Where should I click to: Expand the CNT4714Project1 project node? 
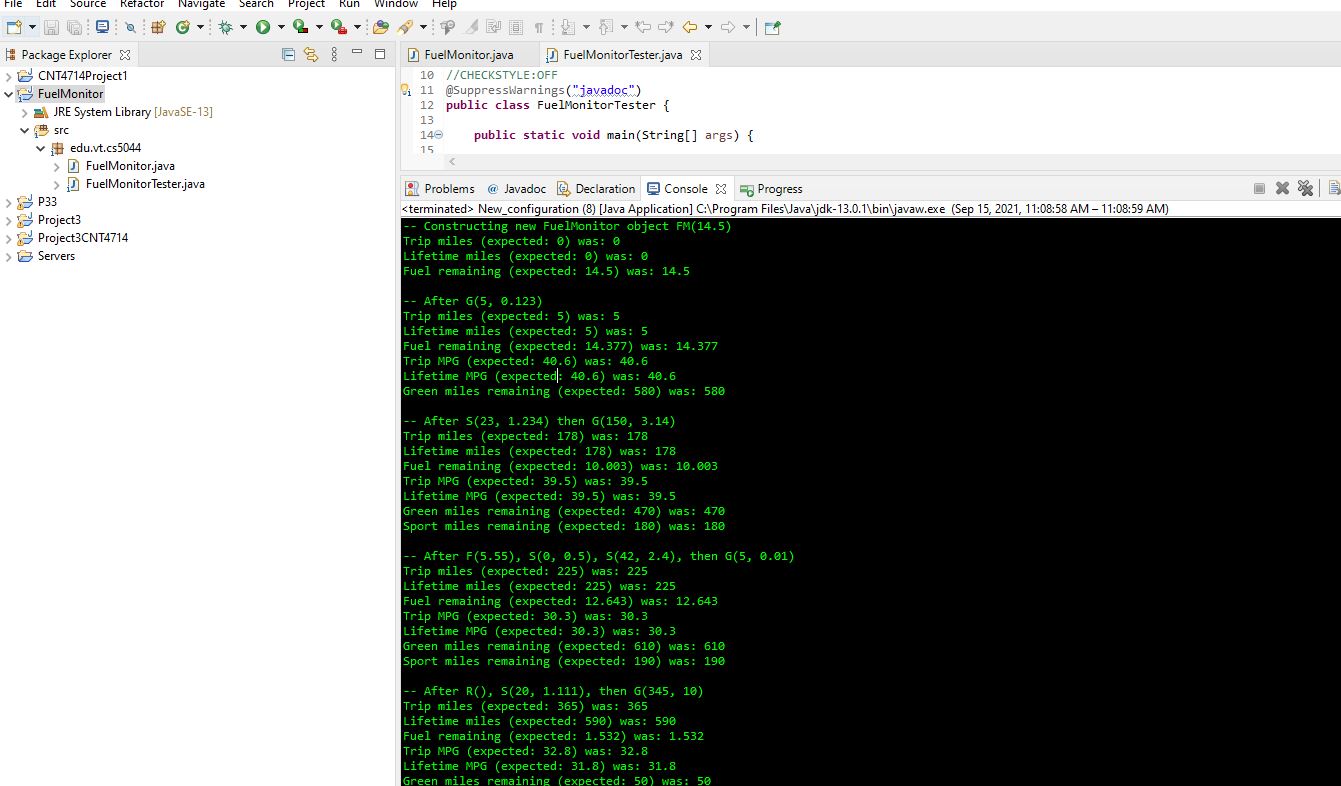tap(9, 76)
